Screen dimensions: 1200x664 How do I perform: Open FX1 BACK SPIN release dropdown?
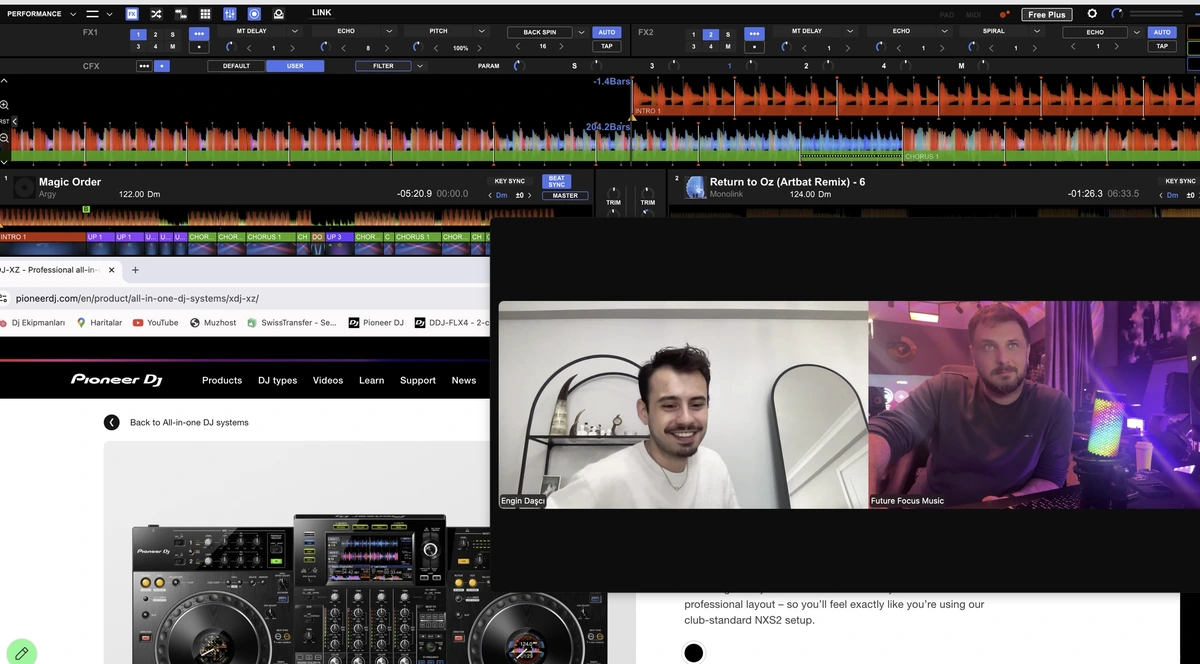pos(582,32)
